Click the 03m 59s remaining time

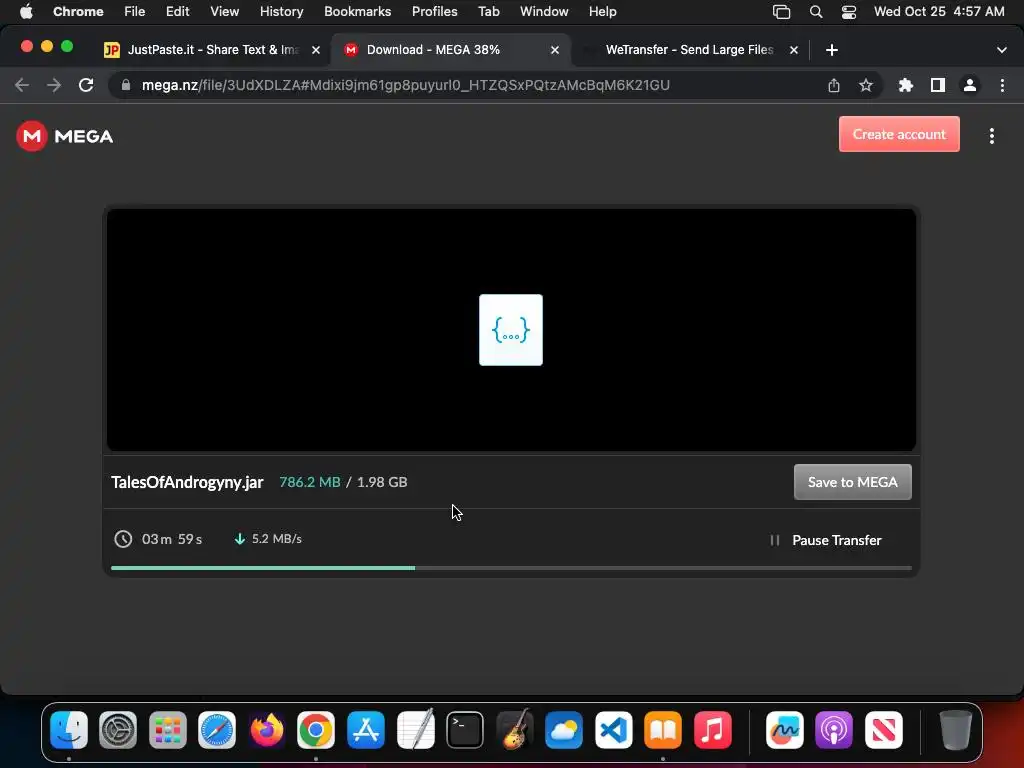coord(172,539)
